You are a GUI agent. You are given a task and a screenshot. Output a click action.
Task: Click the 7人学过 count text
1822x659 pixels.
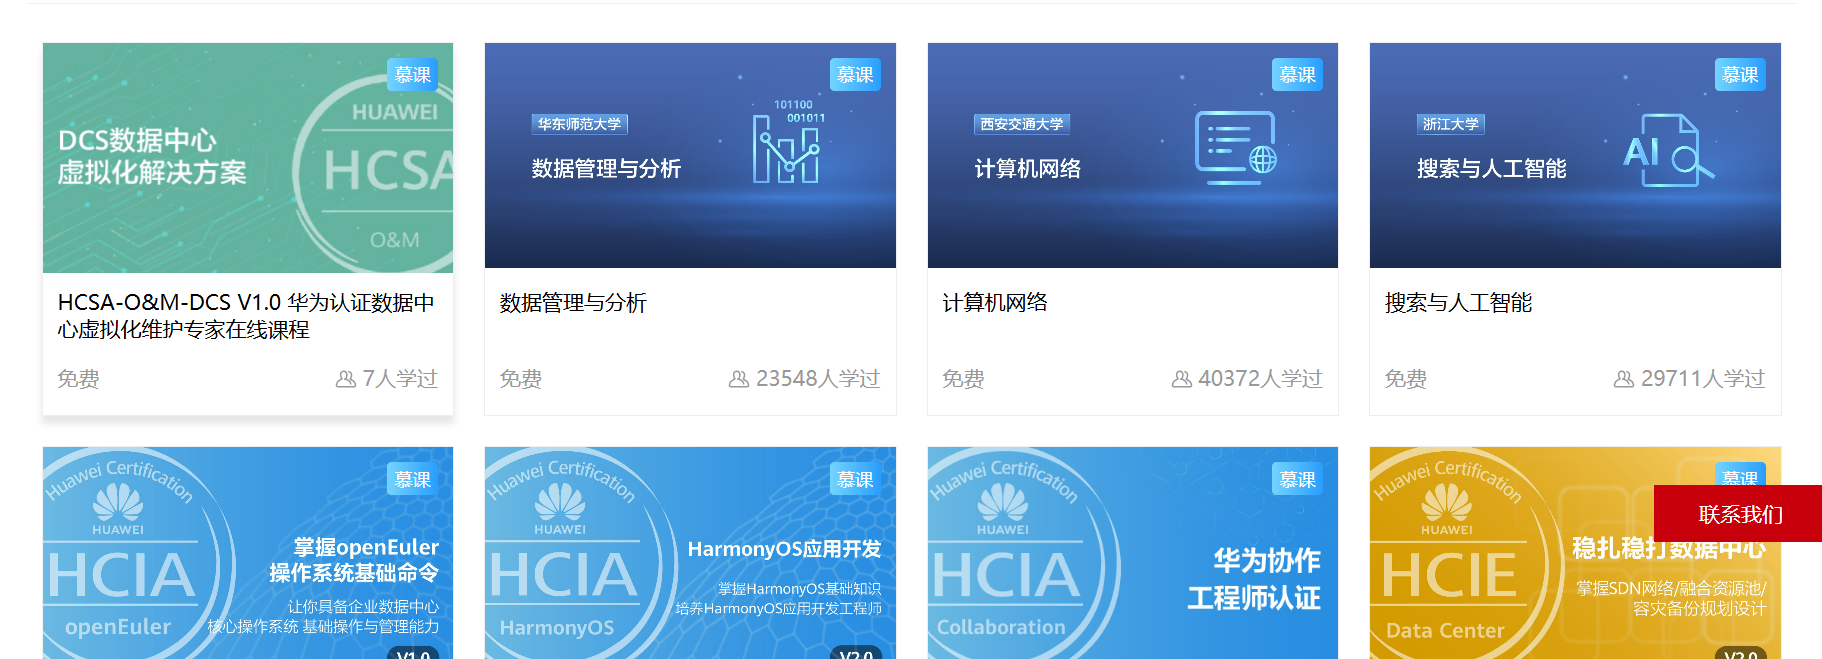pos(400,379)
